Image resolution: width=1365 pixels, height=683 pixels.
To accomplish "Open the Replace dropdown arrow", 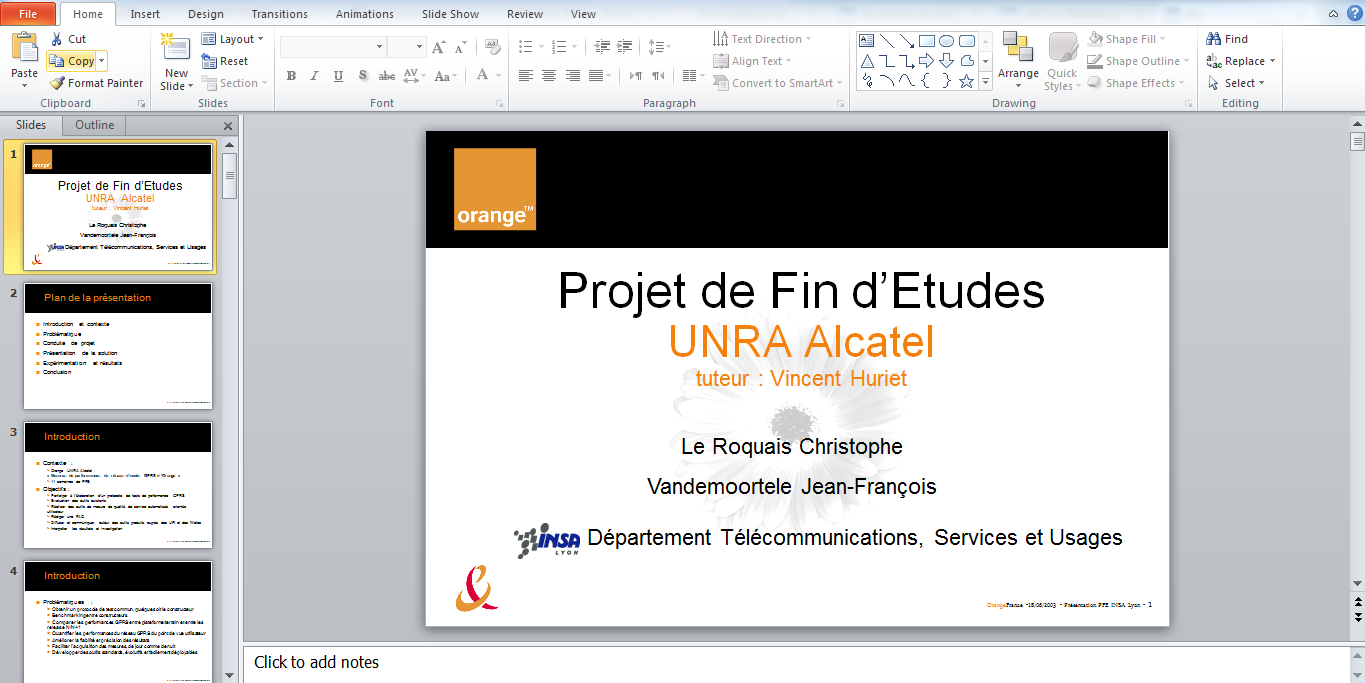I will point(1272,61).
